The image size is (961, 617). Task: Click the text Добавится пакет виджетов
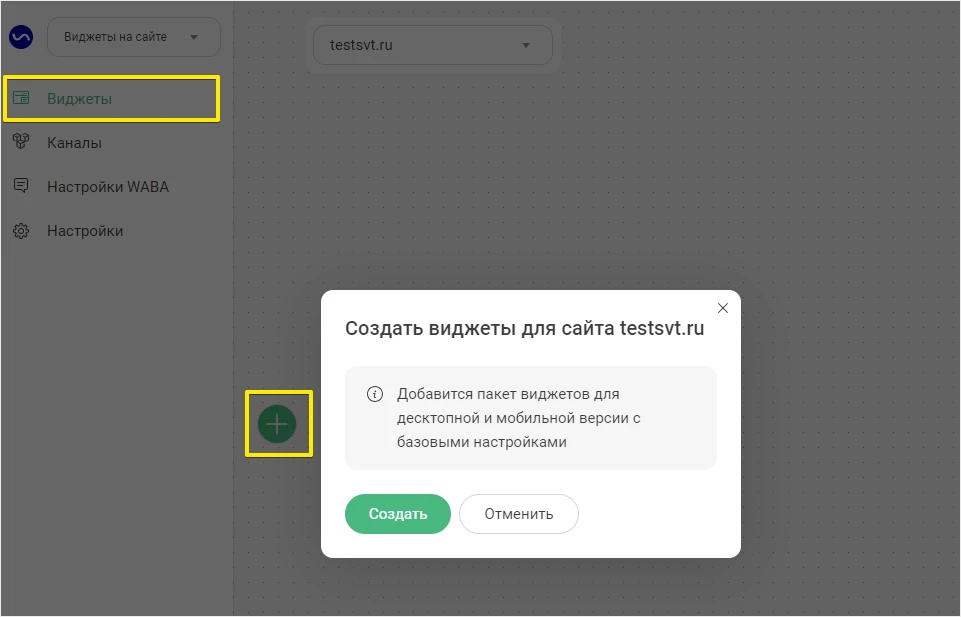[x=508, y=394]
